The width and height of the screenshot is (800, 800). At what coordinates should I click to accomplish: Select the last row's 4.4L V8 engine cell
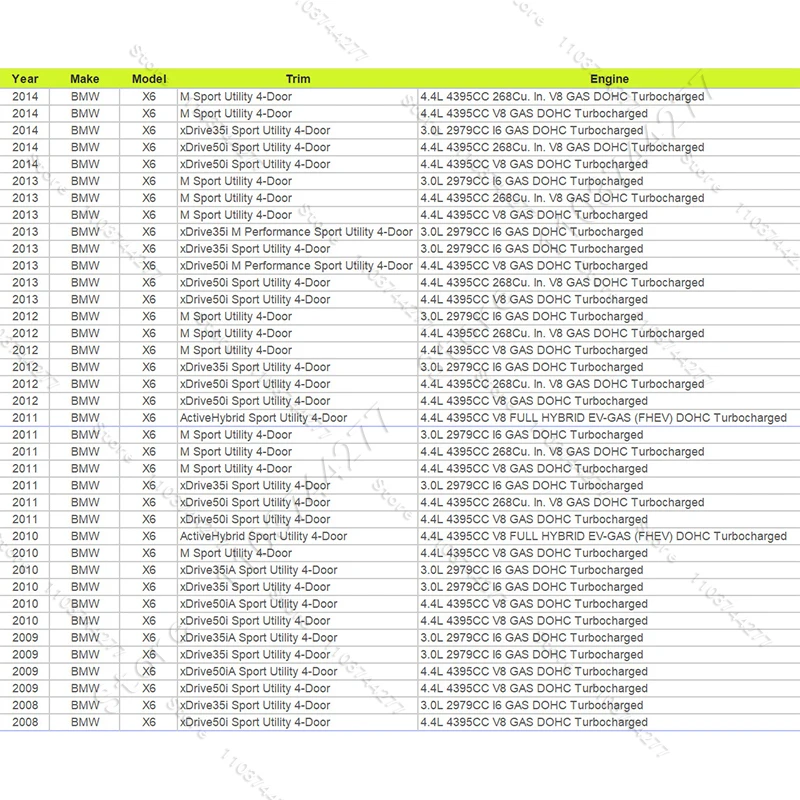(x=609, y=722)
